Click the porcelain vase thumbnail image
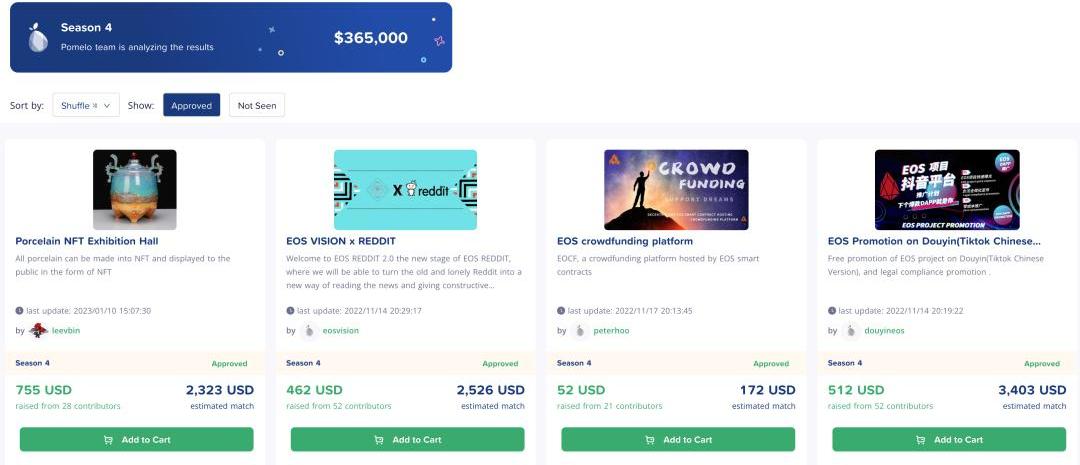Viewport: 1080px width, 465px height. [135, 190]
